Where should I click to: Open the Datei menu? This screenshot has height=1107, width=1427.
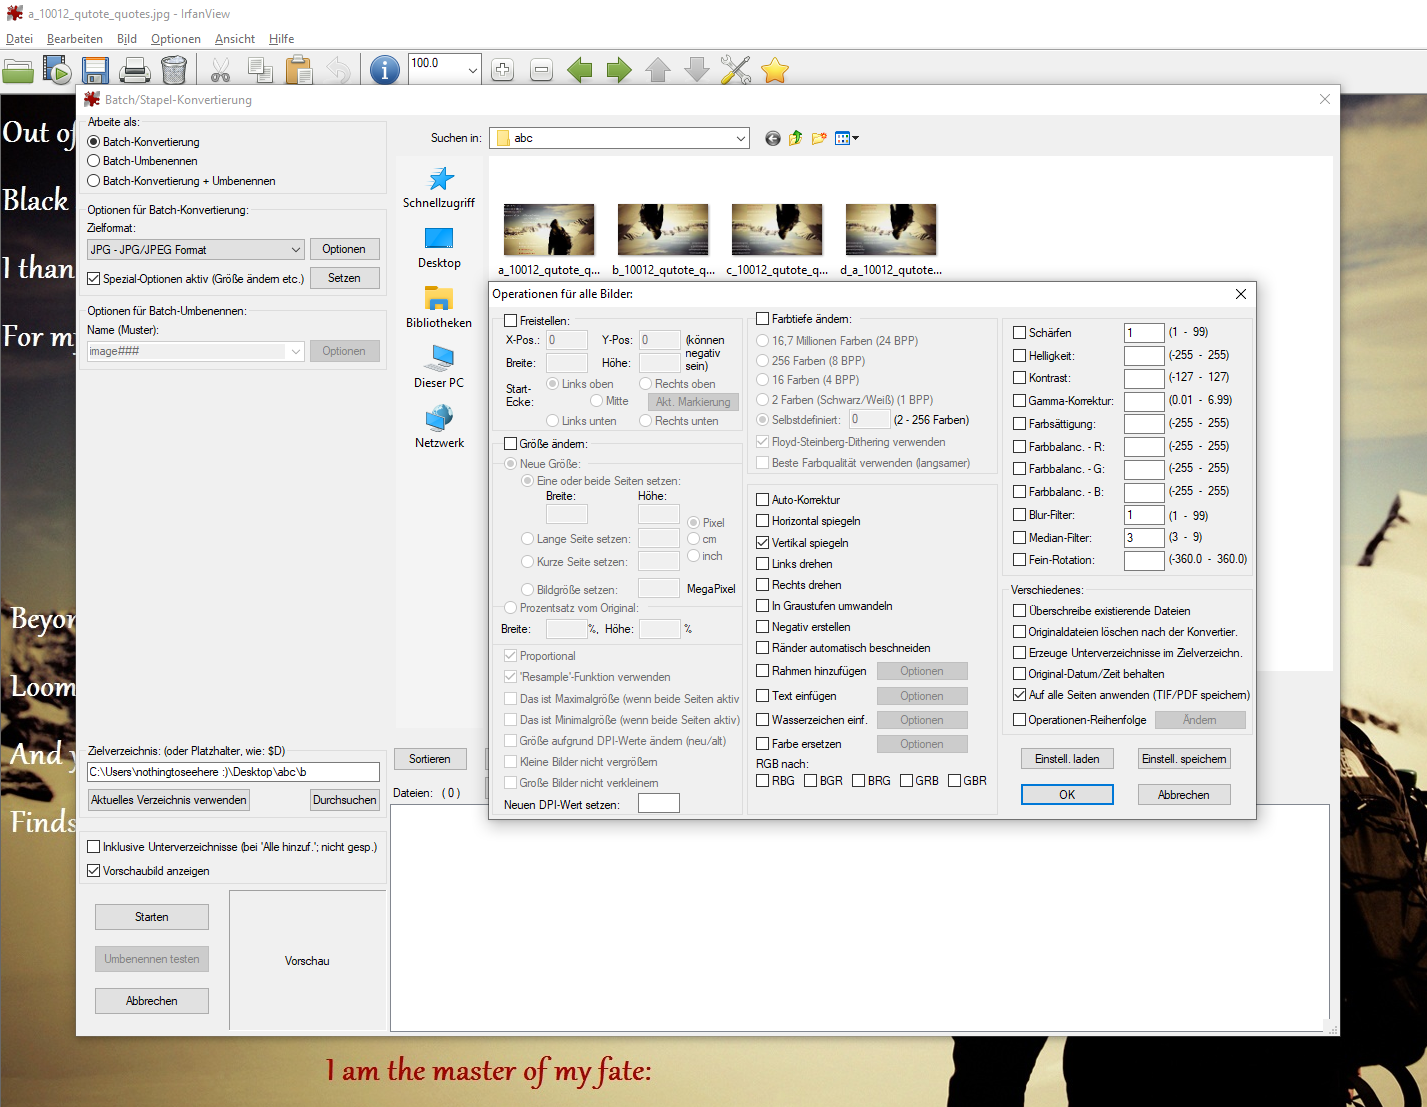[19, 39]
